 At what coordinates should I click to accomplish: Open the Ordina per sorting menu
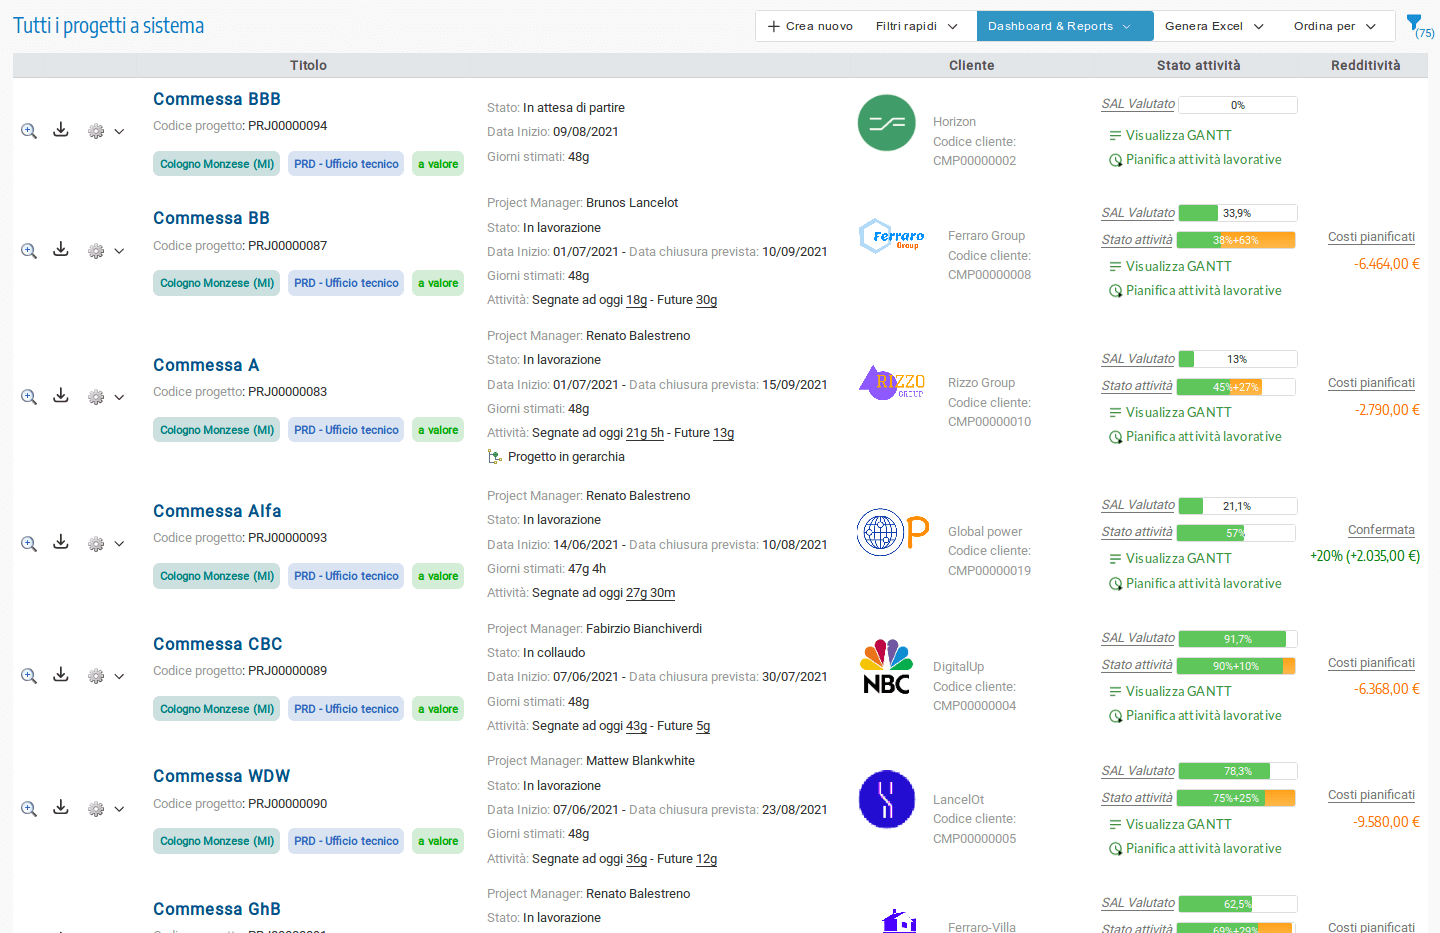click(1334, 26)
